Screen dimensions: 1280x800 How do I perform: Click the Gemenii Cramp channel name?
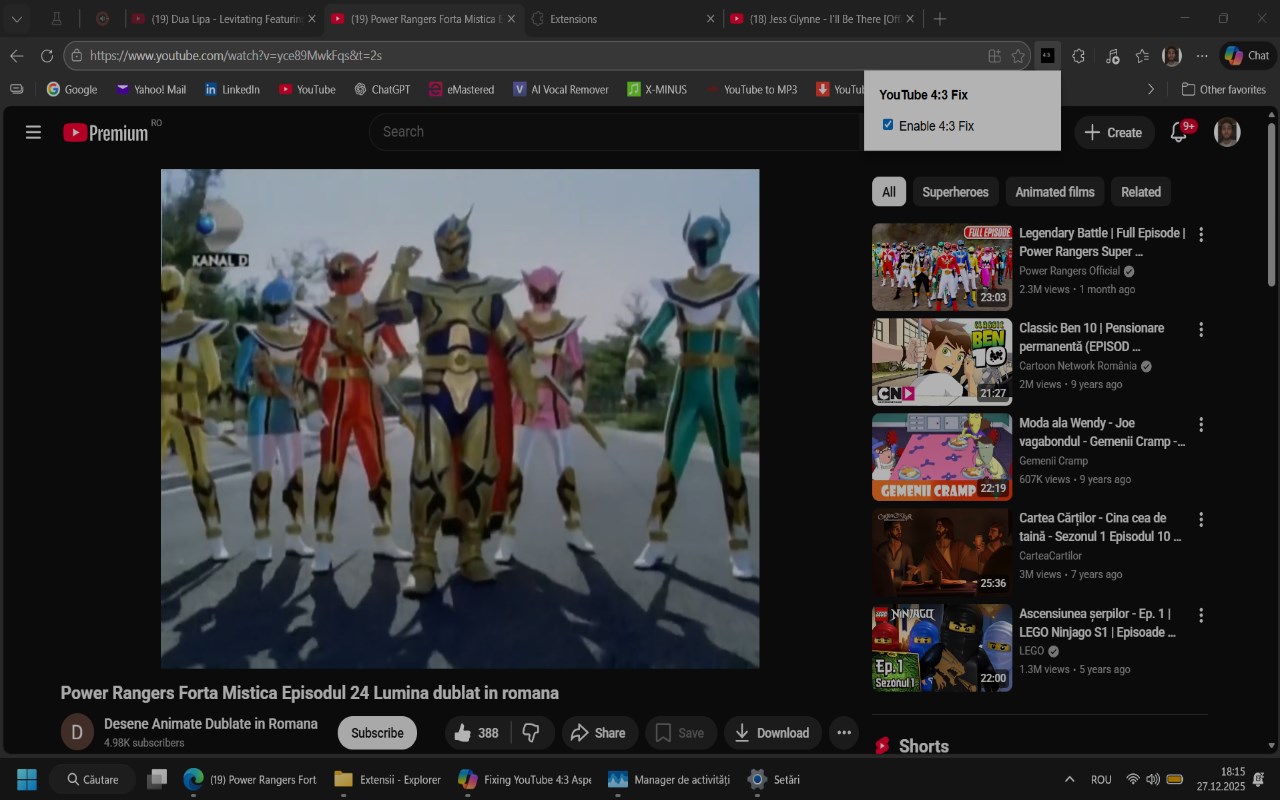(x=1053, y=461)
